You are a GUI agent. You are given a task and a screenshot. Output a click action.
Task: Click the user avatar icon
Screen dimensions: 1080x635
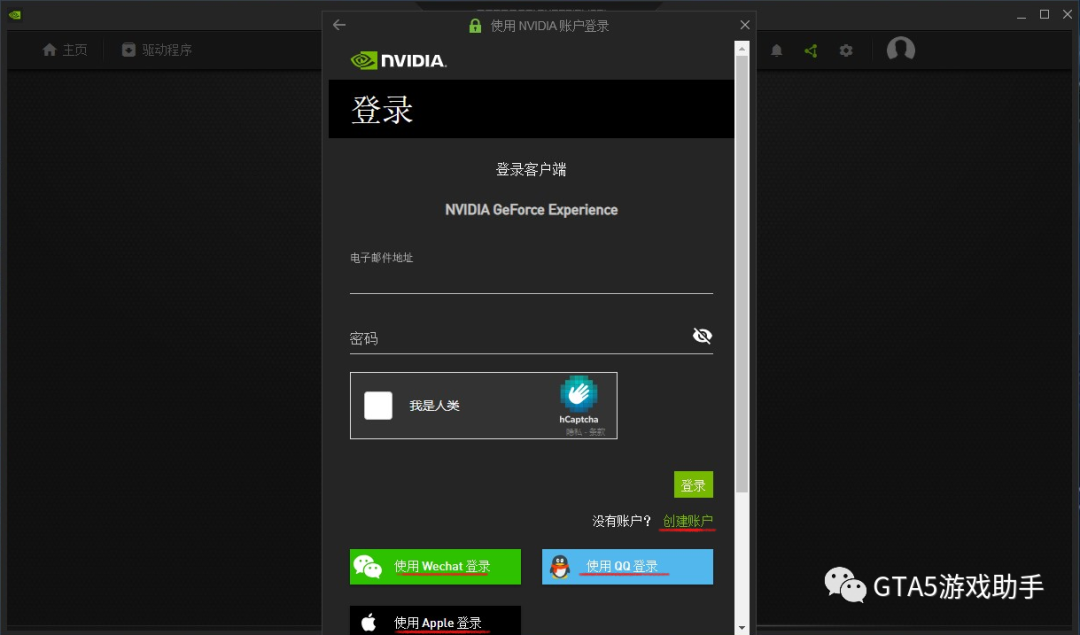900,49
